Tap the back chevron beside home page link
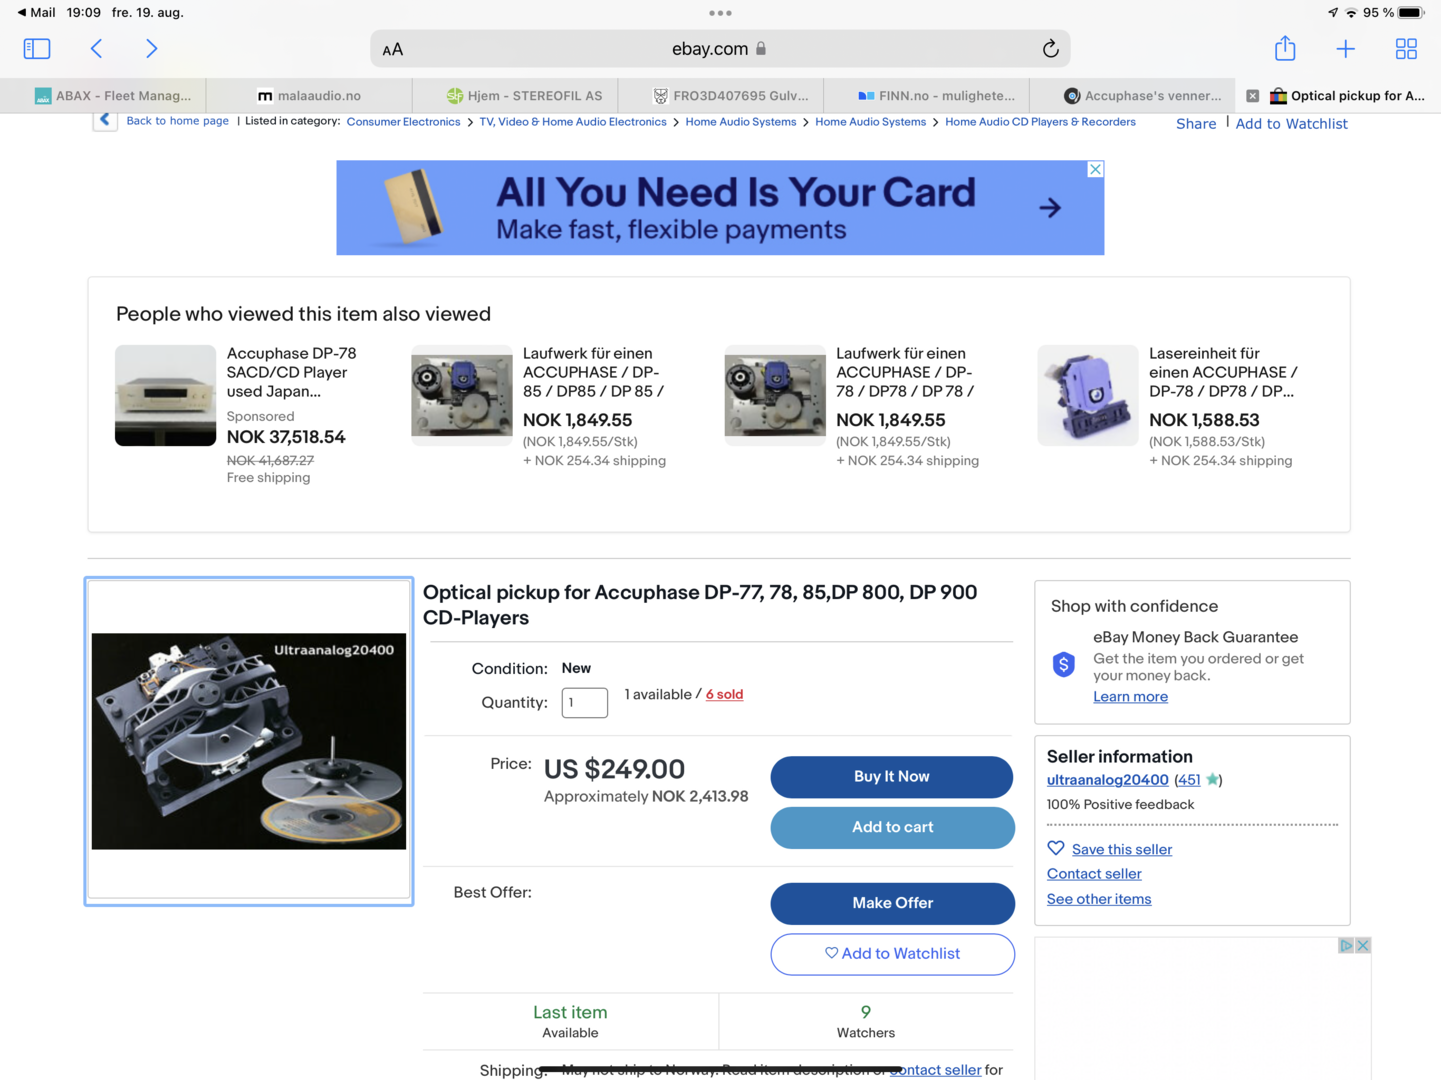Viewport: 1441px width, 1080px height. click(105, 120)
